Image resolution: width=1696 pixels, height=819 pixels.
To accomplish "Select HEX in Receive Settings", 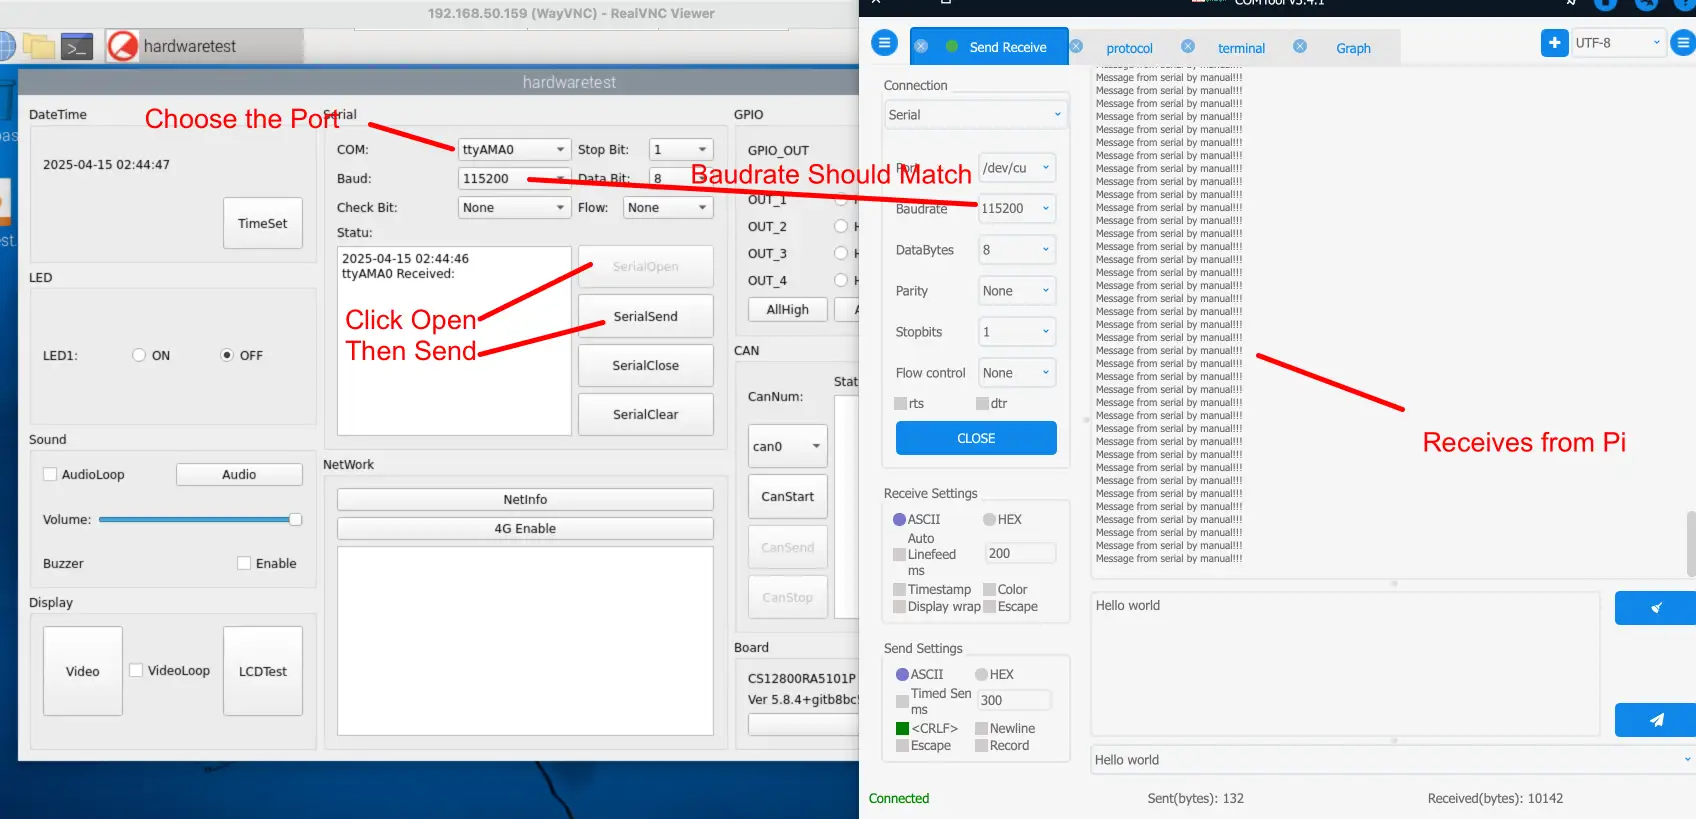I will (x=989, y=519).
